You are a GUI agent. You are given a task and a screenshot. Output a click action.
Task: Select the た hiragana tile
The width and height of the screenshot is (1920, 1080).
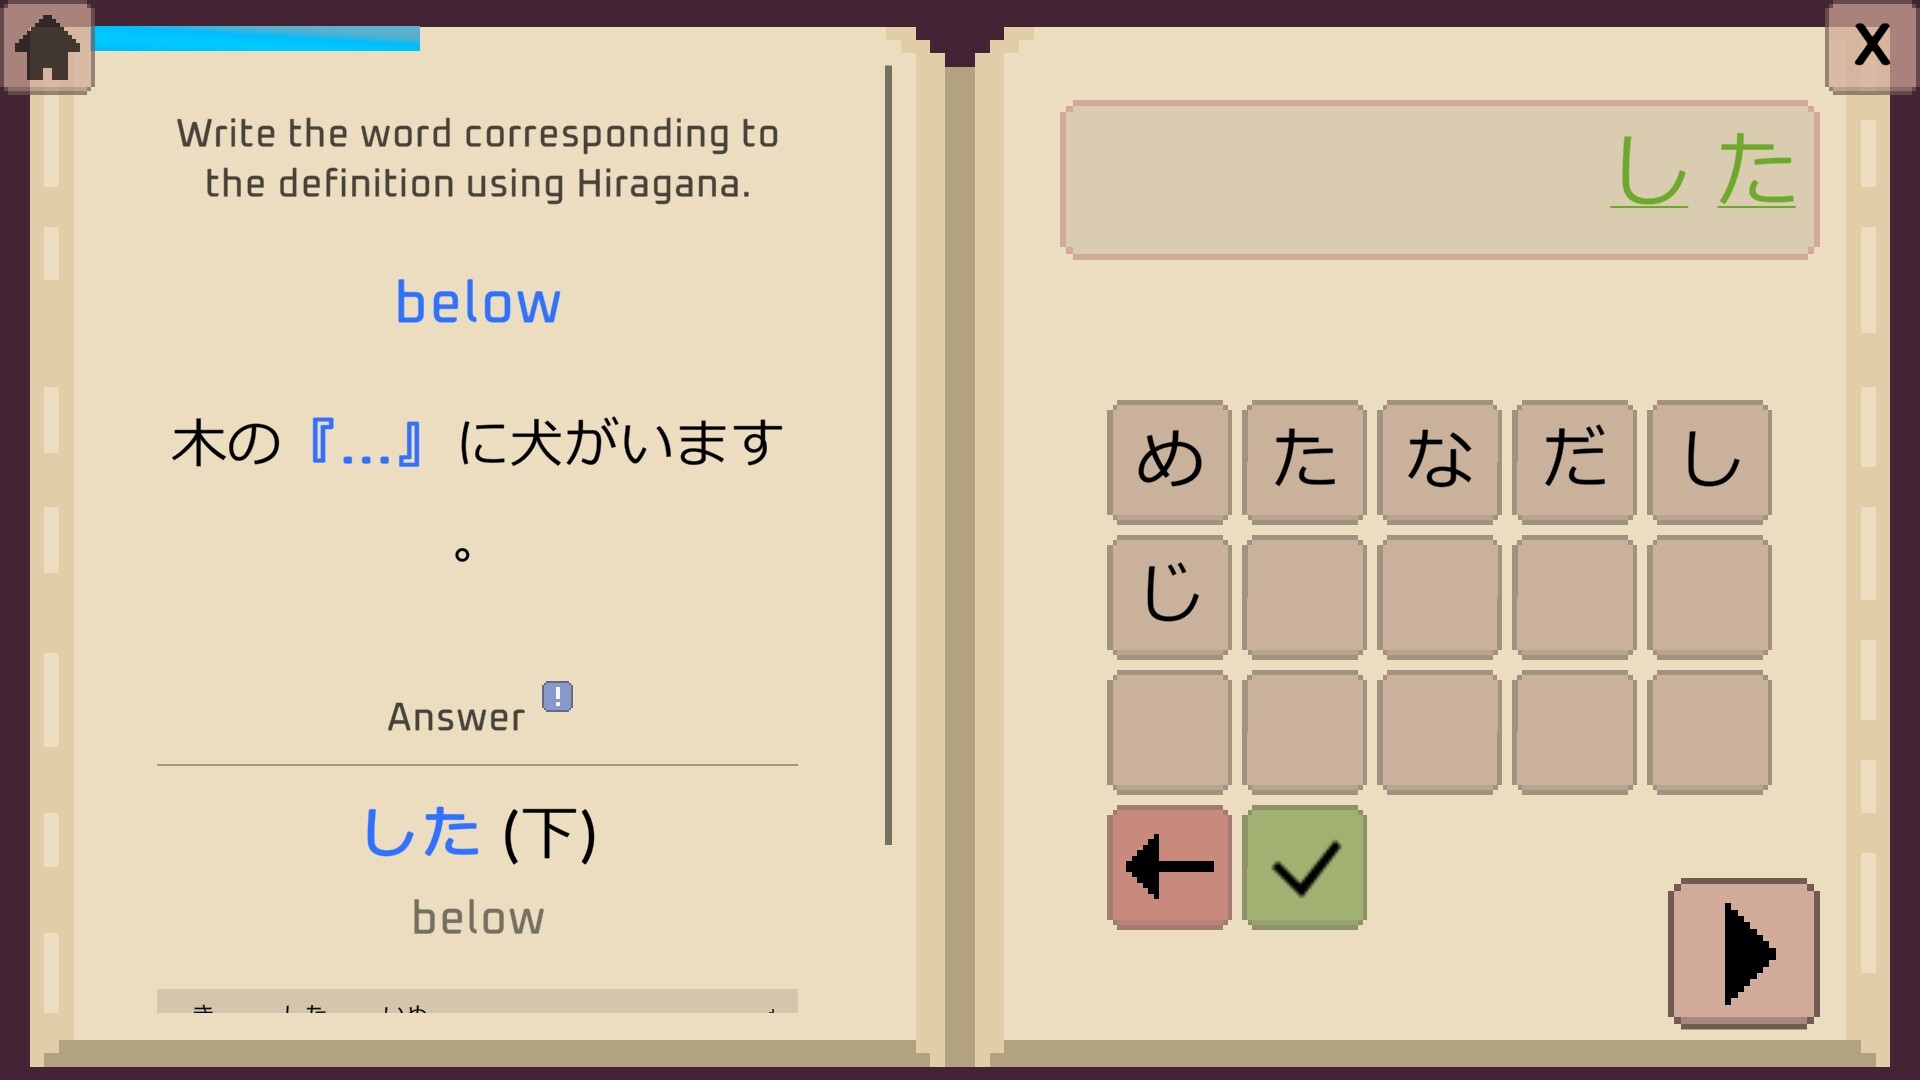1304,462
